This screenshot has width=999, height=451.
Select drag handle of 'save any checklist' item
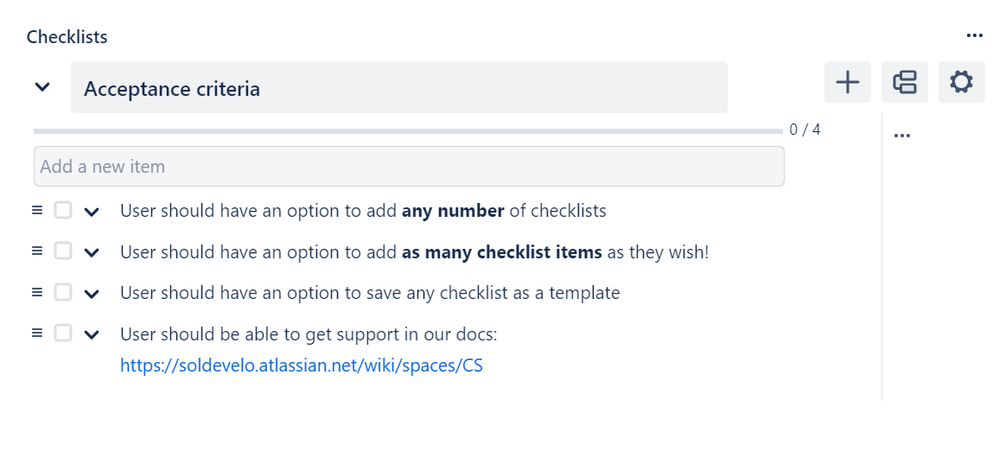click(37, 292)
